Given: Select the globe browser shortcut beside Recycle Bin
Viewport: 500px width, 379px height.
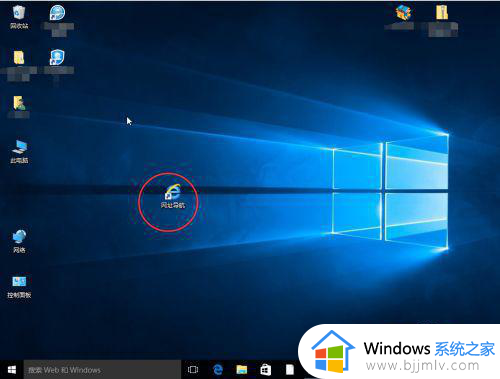Looking at the screenshot, I should (57, 18).
